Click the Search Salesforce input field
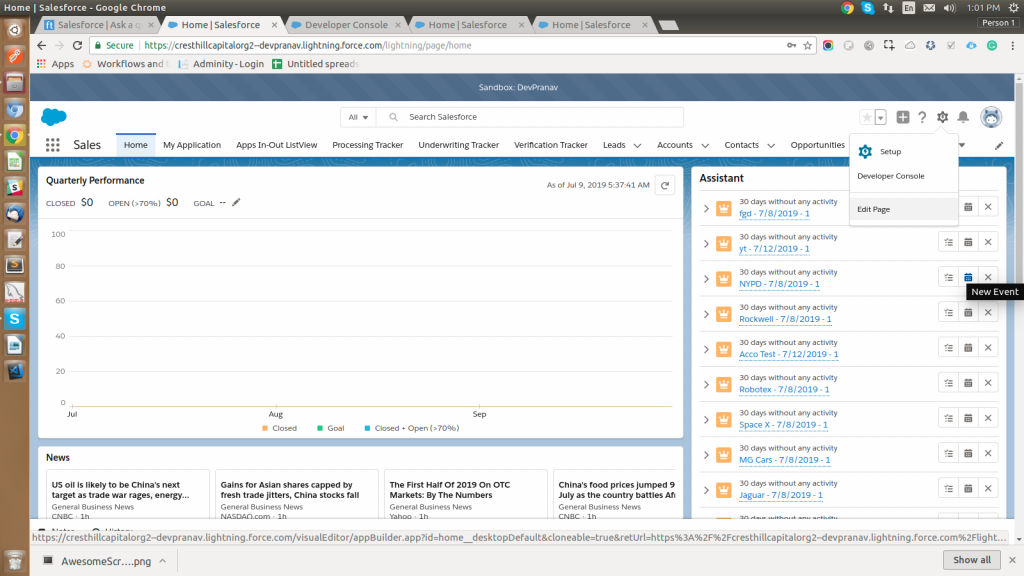The width and height of the screenshot is (1024, 576). click(x=540, y=117)
